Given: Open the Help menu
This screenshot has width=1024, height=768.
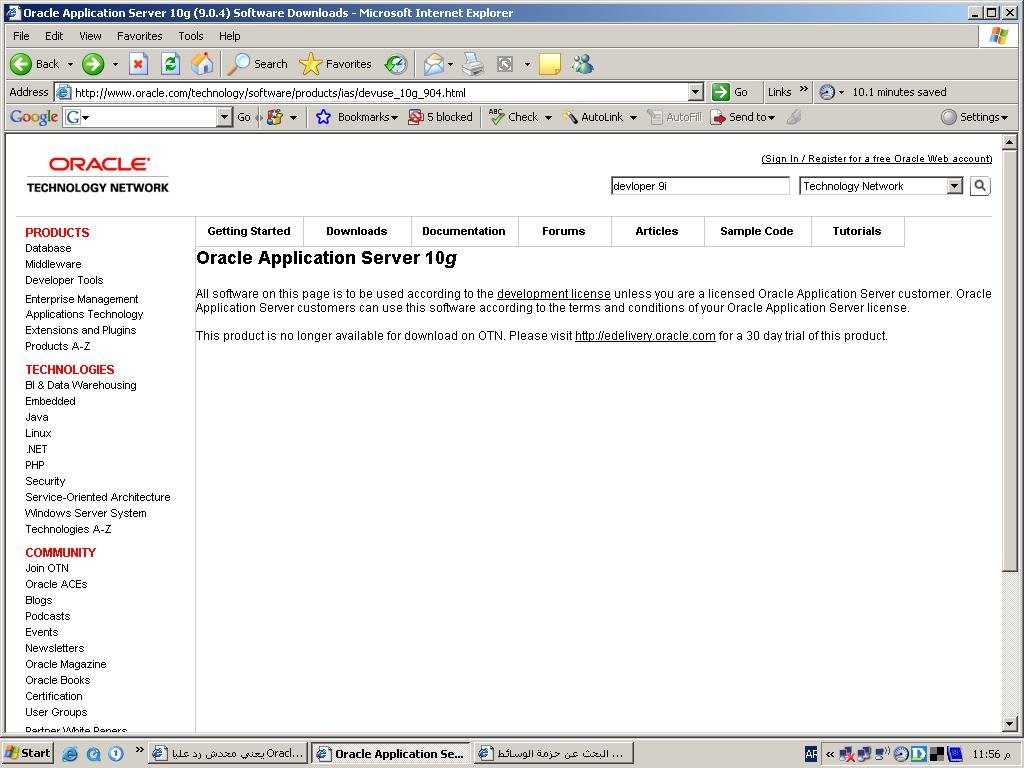Looking at the screenshot, I should click(x=229, y=36).
